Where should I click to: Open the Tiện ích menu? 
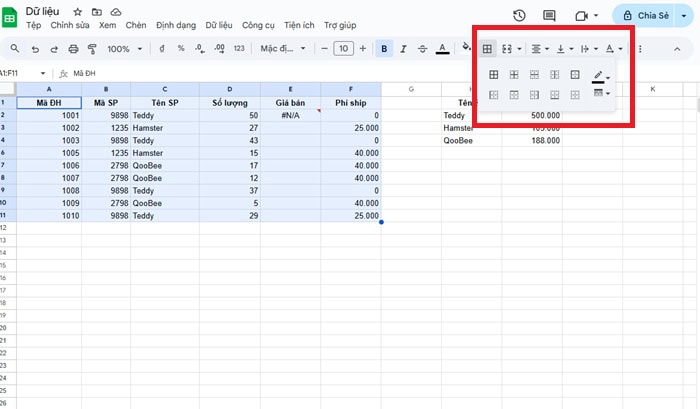(299, 25)
